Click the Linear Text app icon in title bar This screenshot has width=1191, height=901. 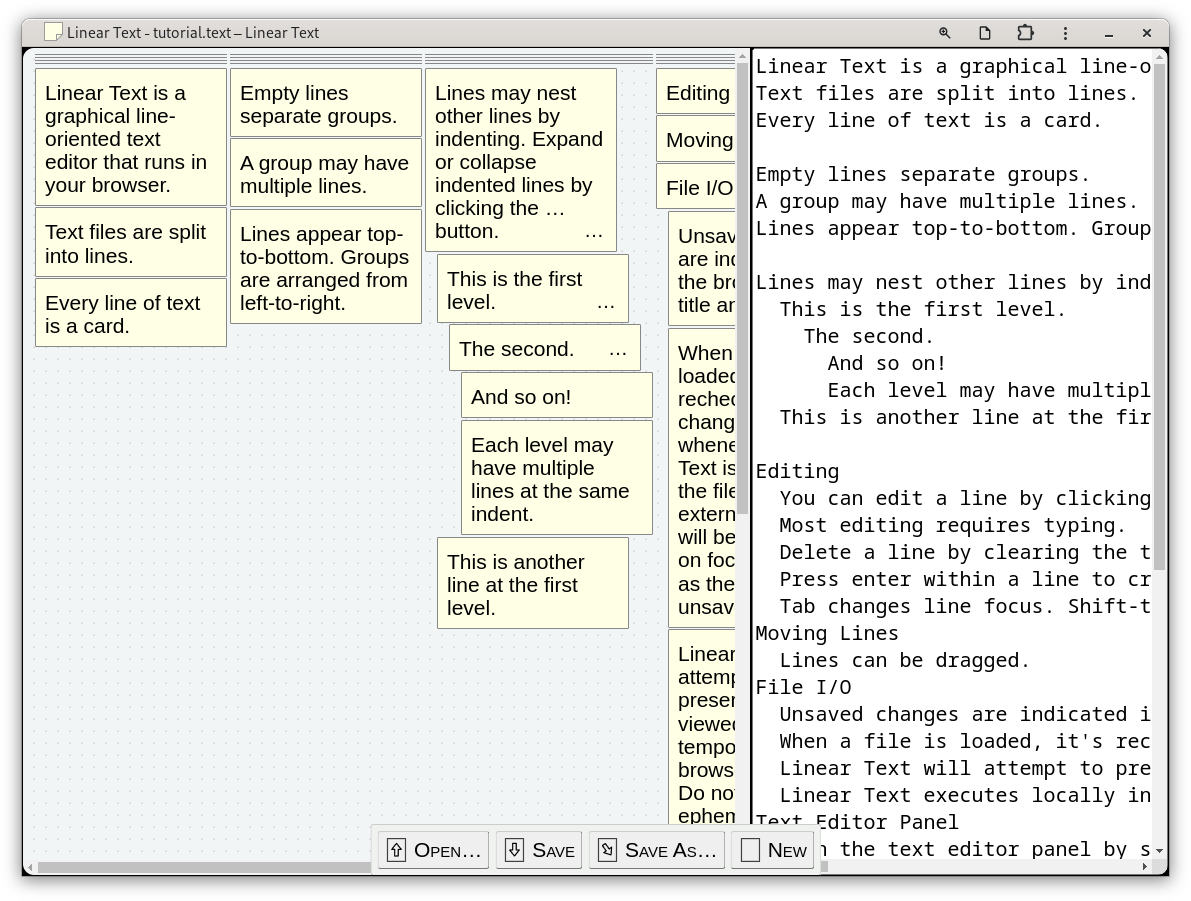coord(53,32)
